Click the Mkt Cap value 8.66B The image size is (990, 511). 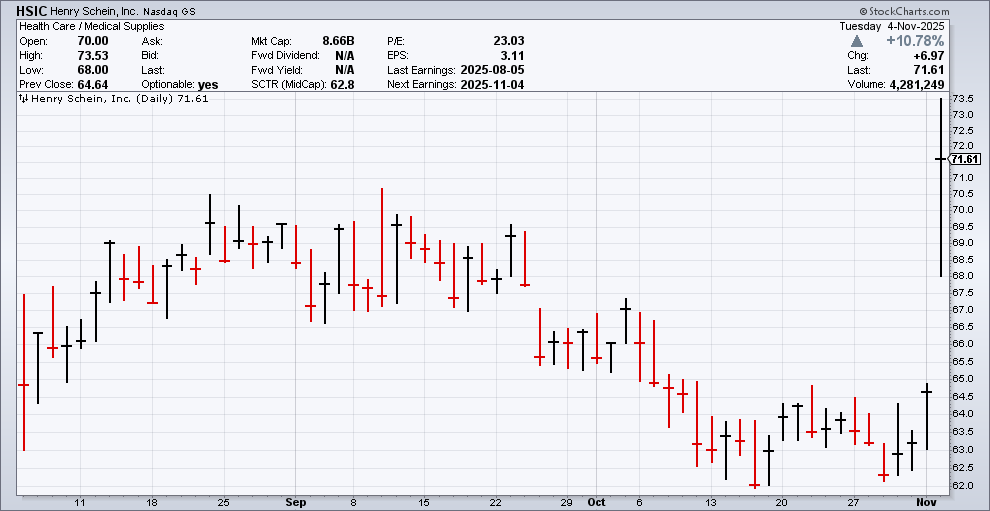(338, 41)
